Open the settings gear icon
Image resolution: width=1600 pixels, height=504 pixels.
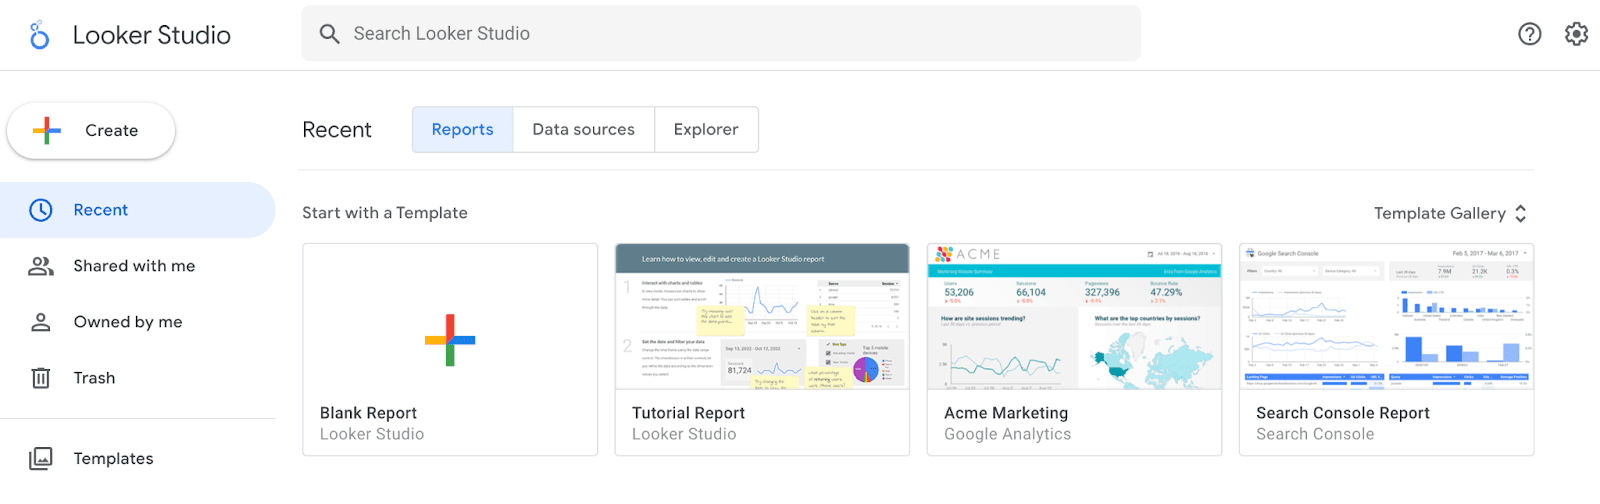point(1576,34)
